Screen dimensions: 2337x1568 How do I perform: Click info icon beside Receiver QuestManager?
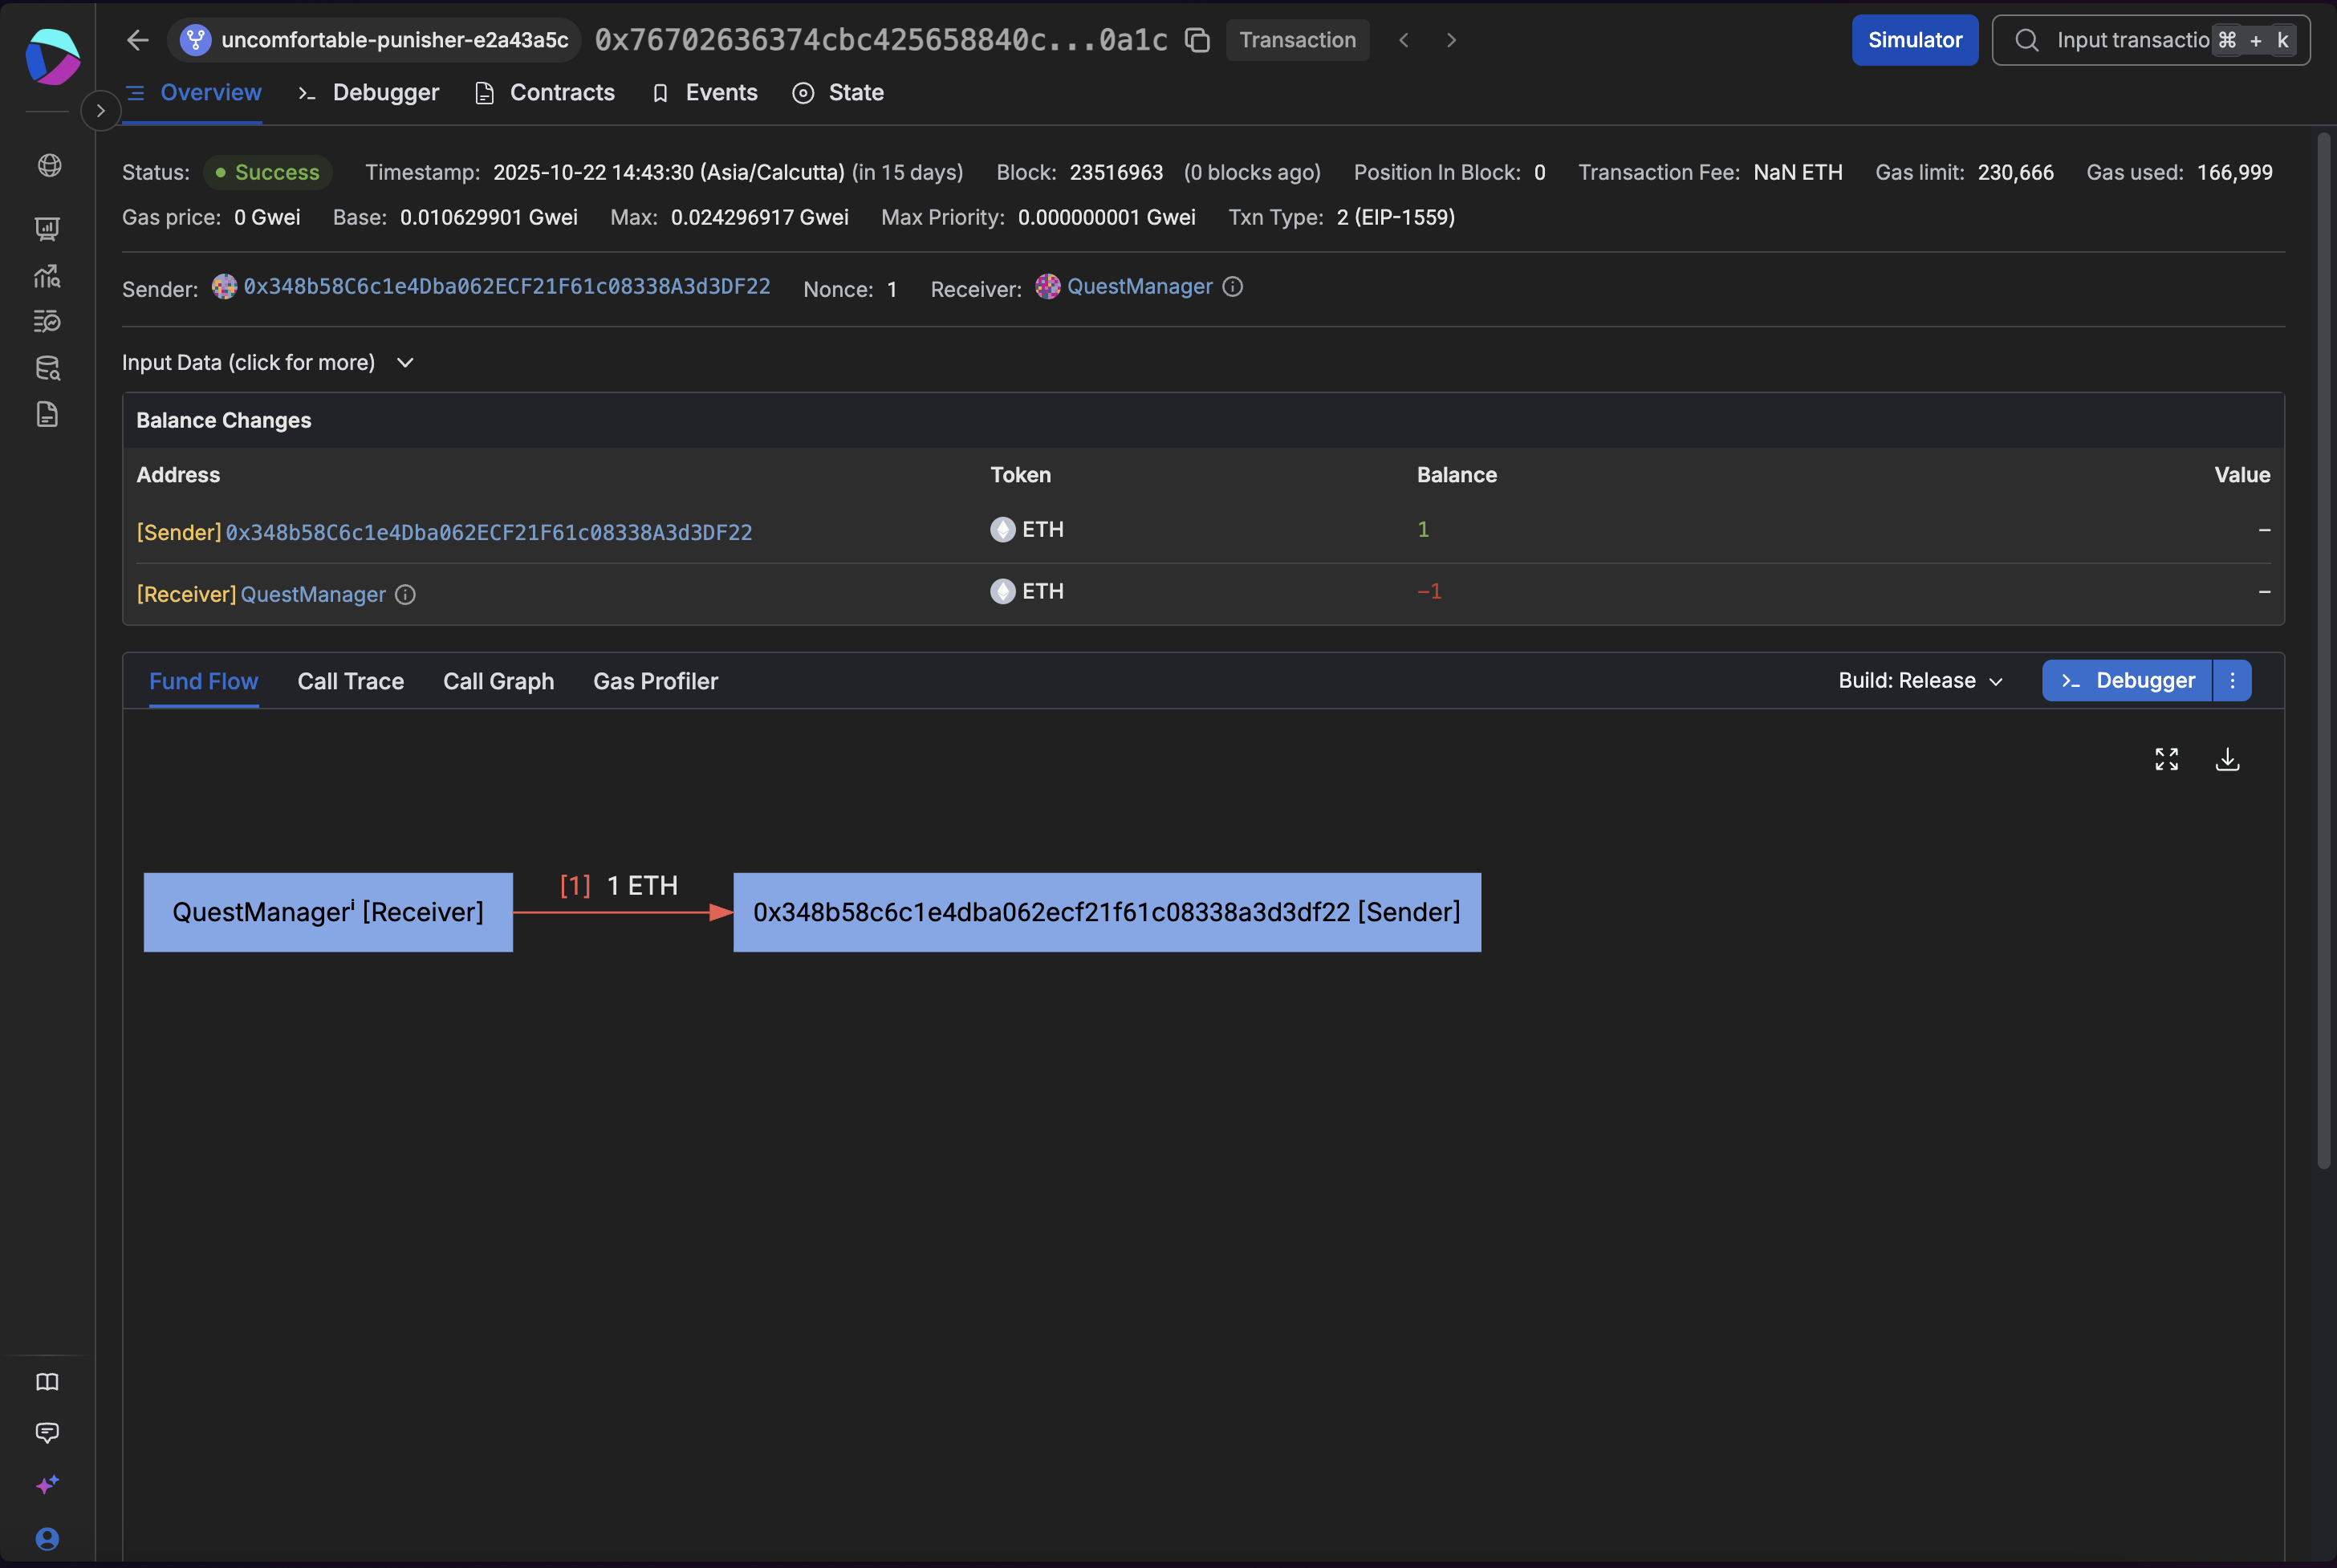click(1233, 287)
